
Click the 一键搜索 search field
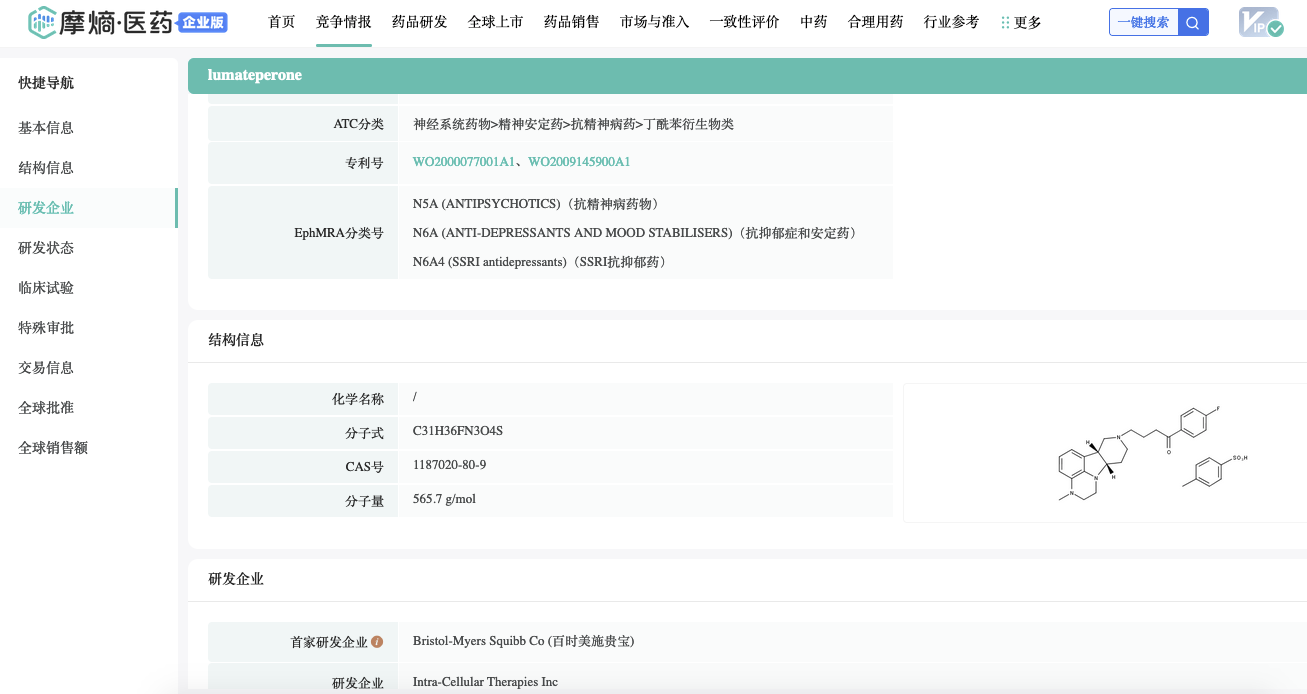point(1144,22)
